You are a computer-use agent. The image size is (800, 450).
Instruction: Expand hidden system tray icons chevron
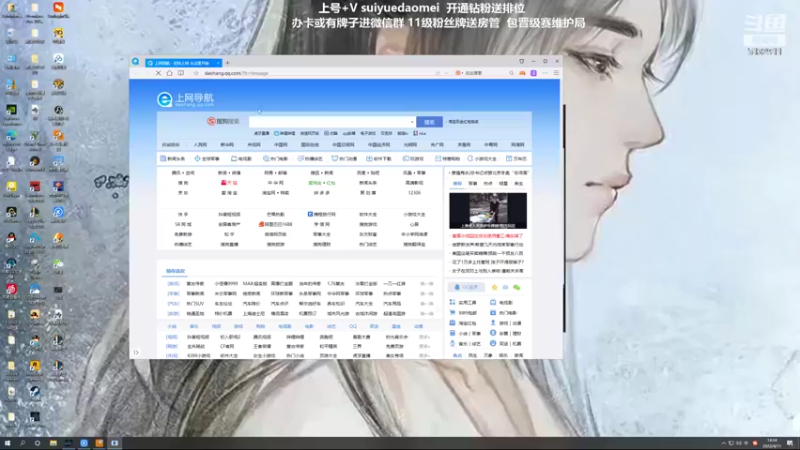coord(723,443)
